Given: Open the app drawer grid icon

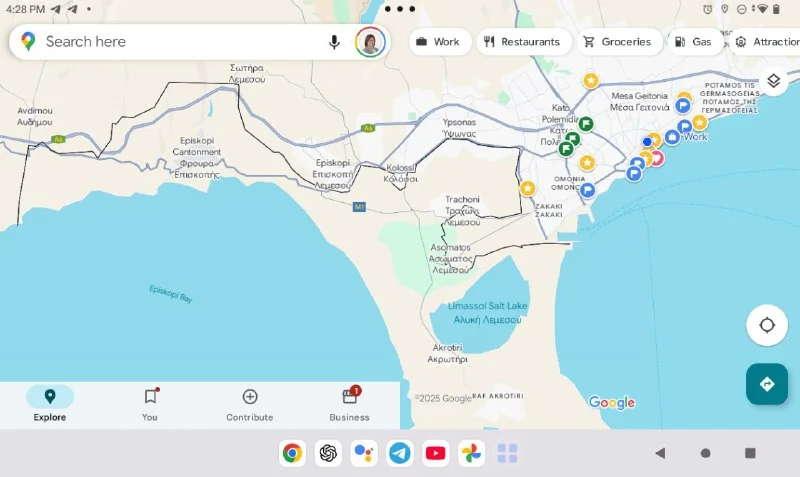Looking at the screenshot, I should (508, 453).
